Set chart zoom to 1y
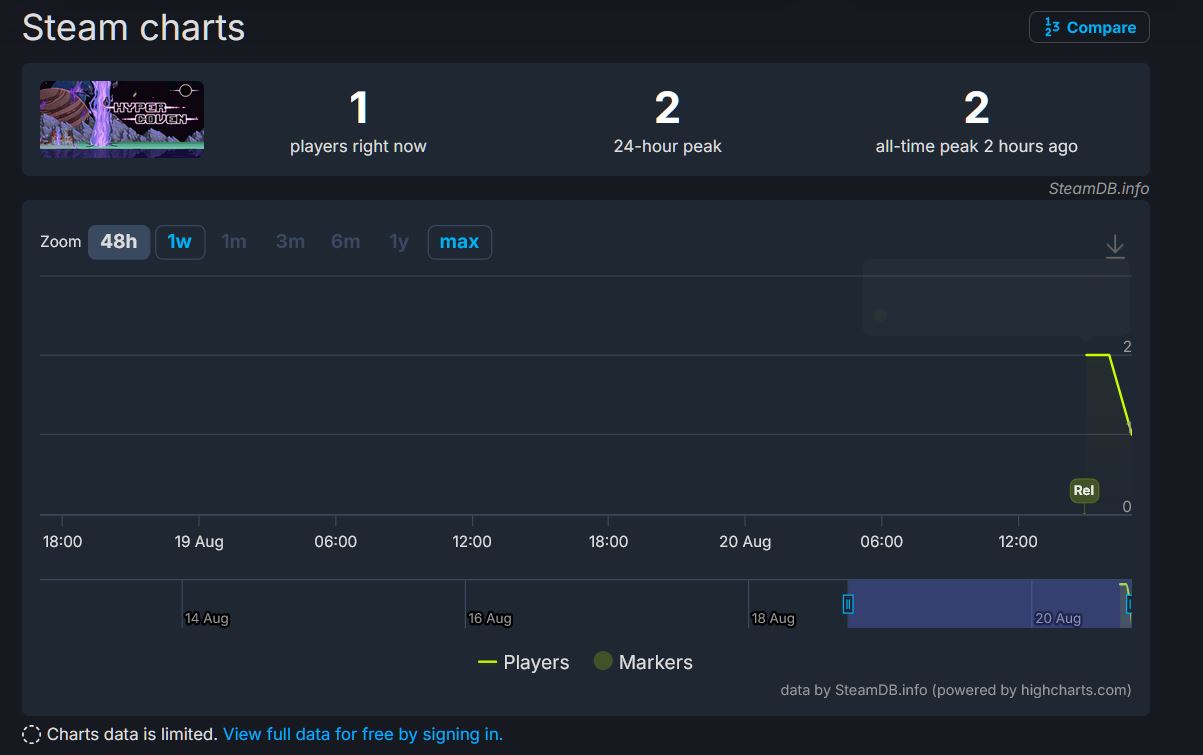The height and width of the screenshot is (755, 1203). [399, 242]
